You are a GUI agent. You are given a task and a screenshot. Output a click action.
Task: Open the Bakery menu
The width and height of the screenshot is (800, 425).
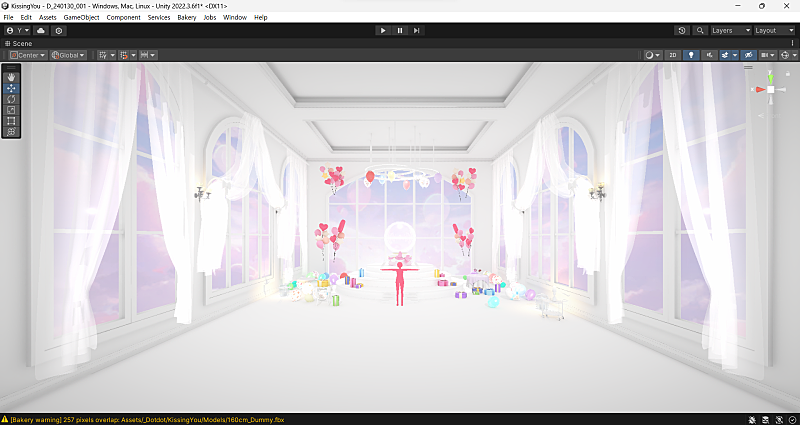click(x=186, y=18)
